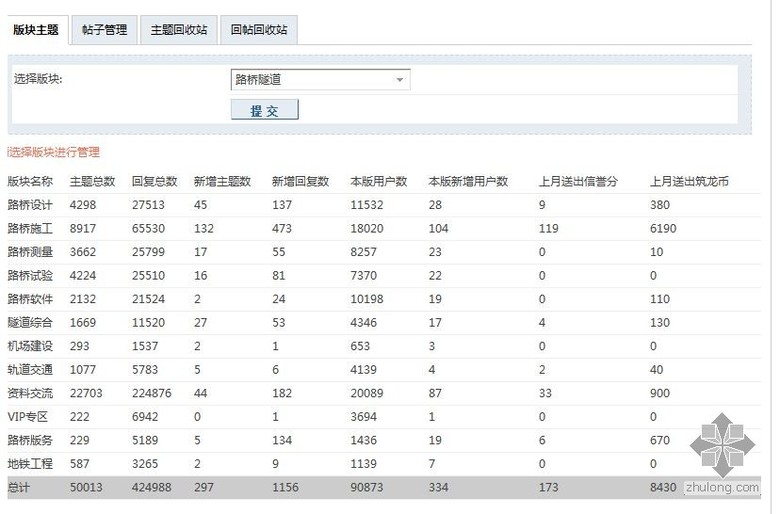
Task: Switch to the 版块主题 tab
Action: tap(36, 30)
